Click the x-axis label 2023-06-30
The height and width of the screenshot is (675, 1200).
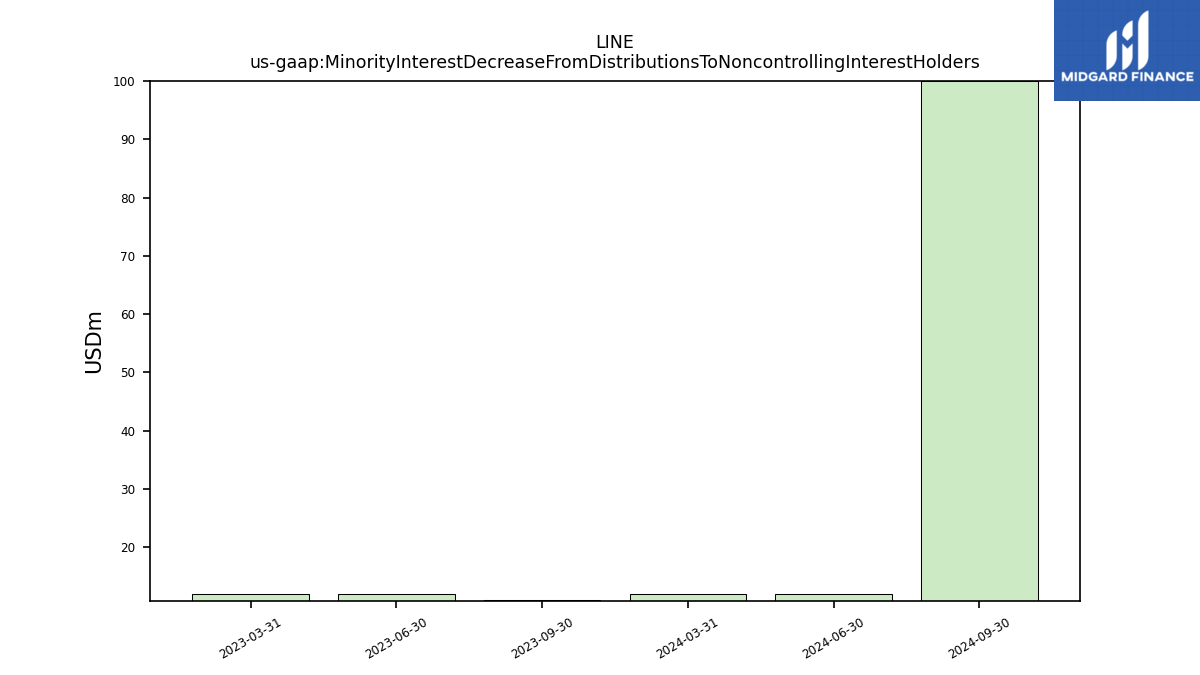tap(396, 638)
